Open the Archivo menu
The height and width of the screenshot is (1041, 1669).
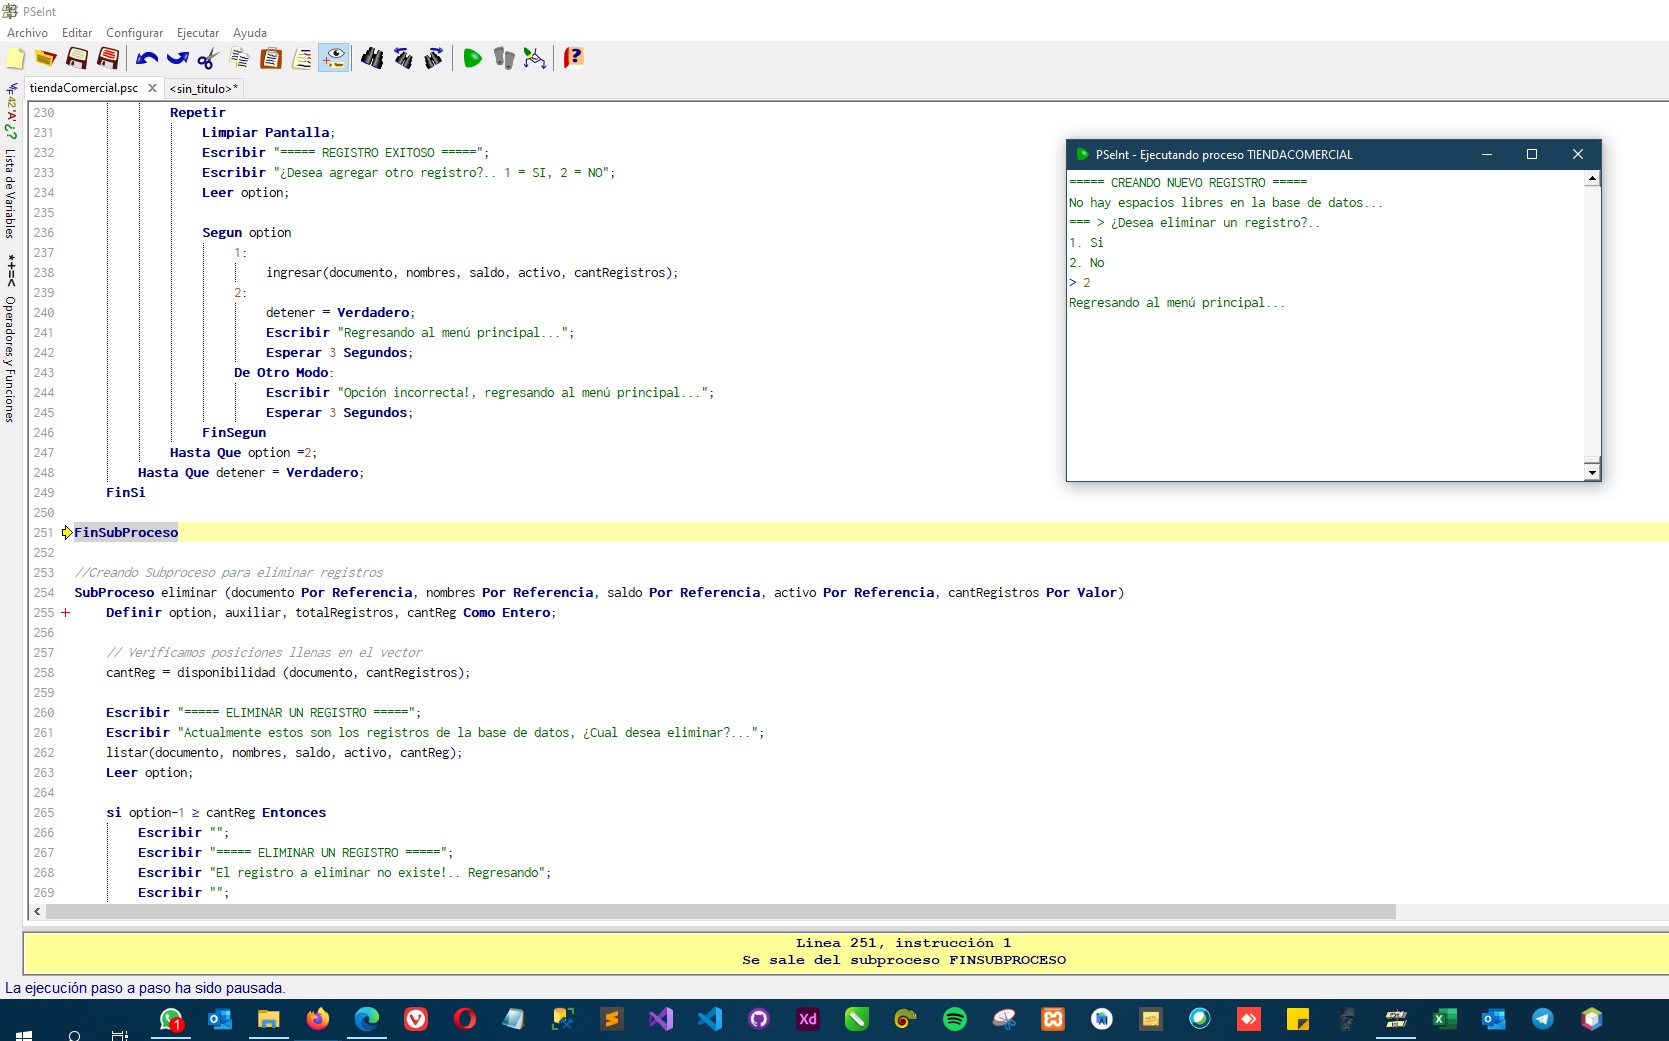[27, 32]
